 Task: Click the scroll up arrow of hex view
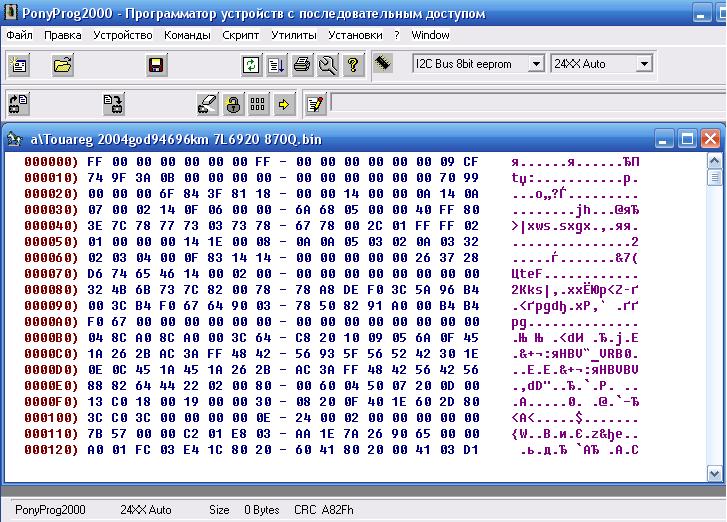pyautogui.click(x=714, y=161)
